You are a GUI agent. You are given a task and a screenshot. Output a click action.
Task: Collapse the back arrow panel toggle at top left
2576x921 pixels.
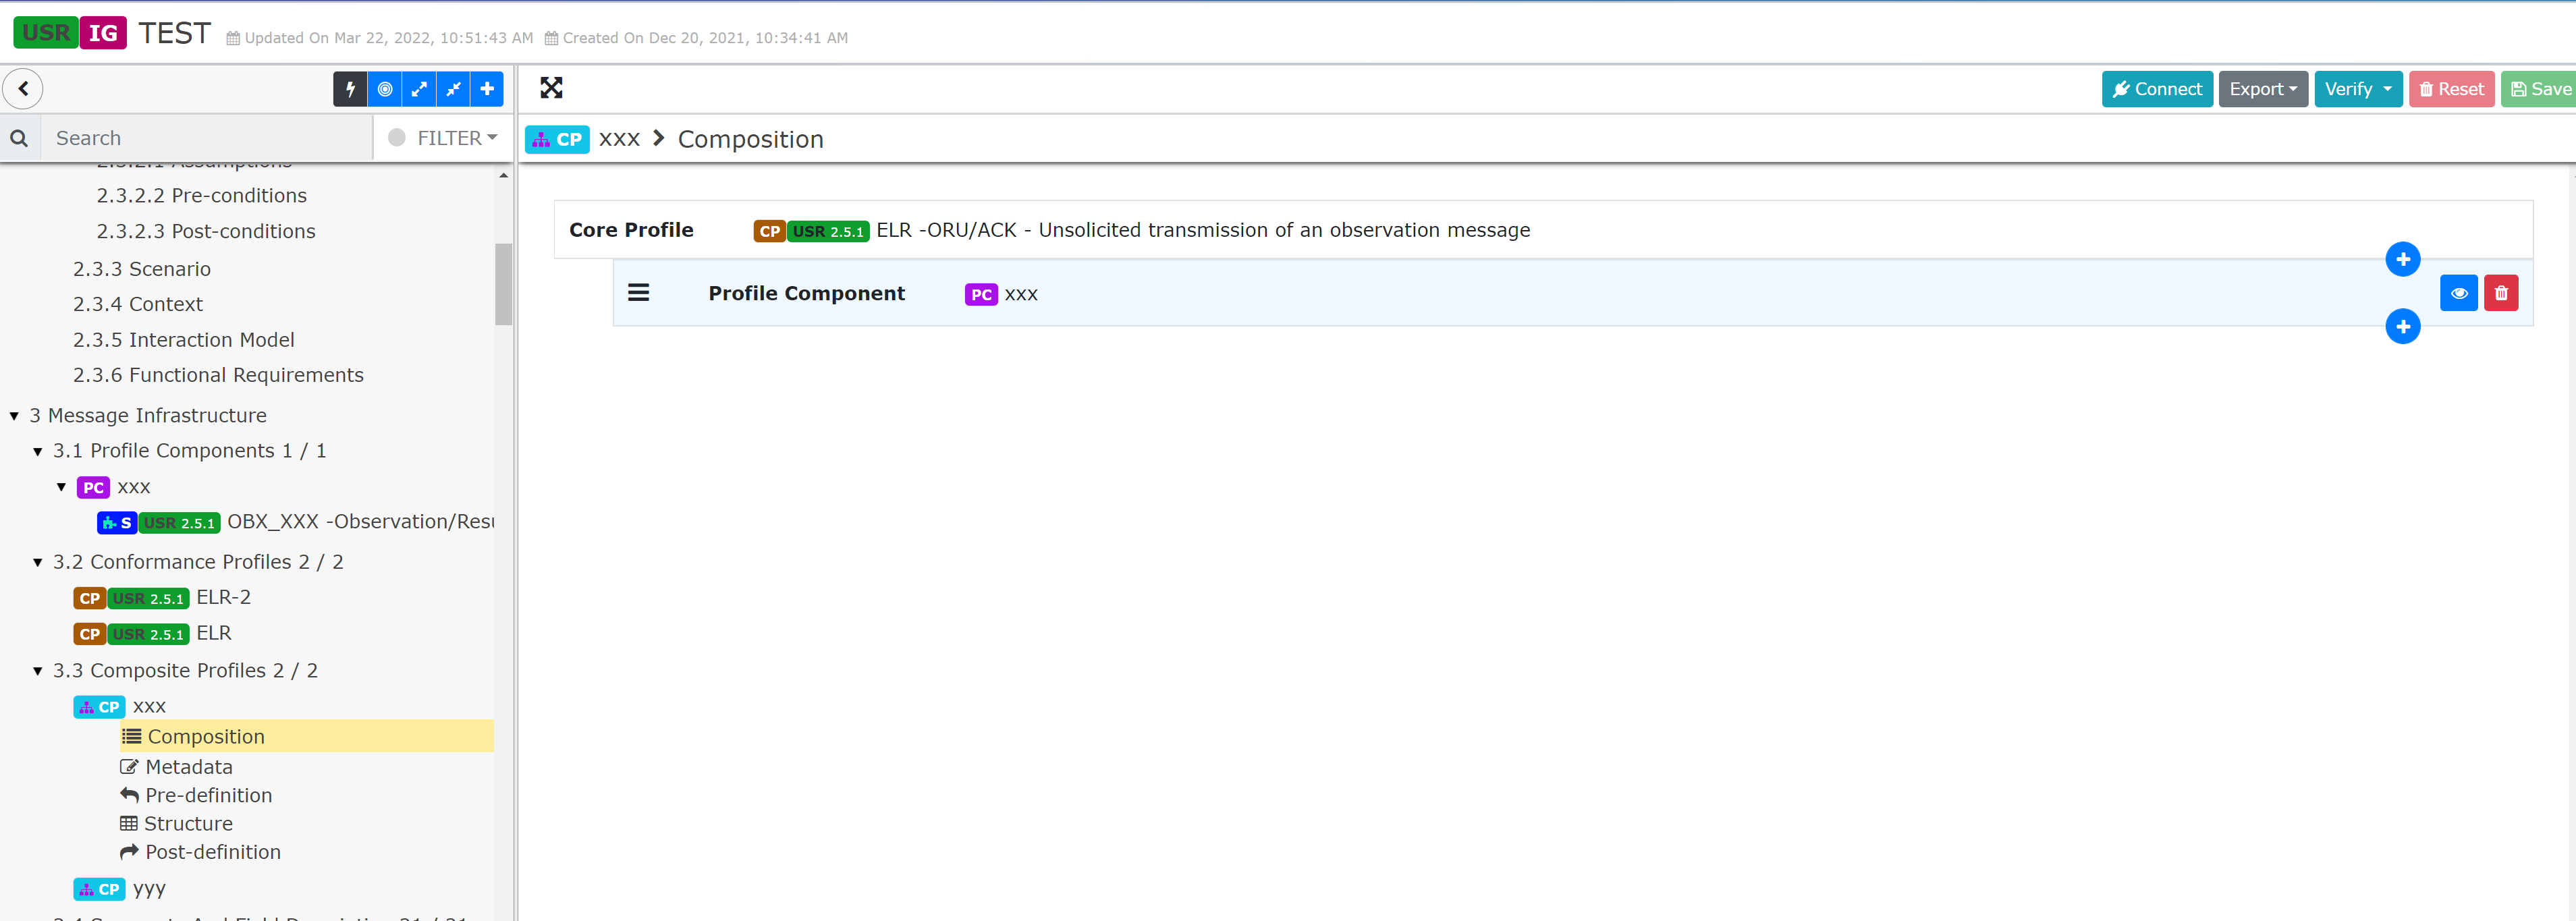(23, 88)
